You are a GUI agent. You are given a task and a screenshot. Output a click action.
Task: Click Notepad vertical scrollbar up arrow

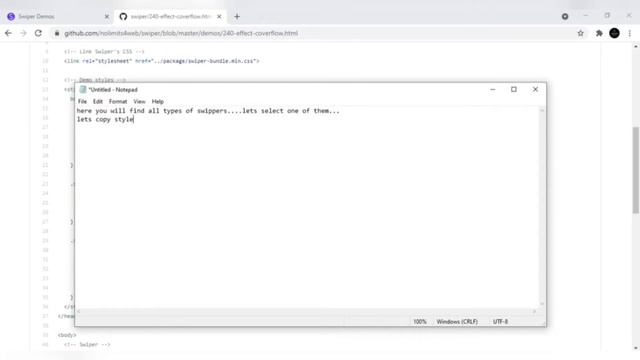point(542,110)
